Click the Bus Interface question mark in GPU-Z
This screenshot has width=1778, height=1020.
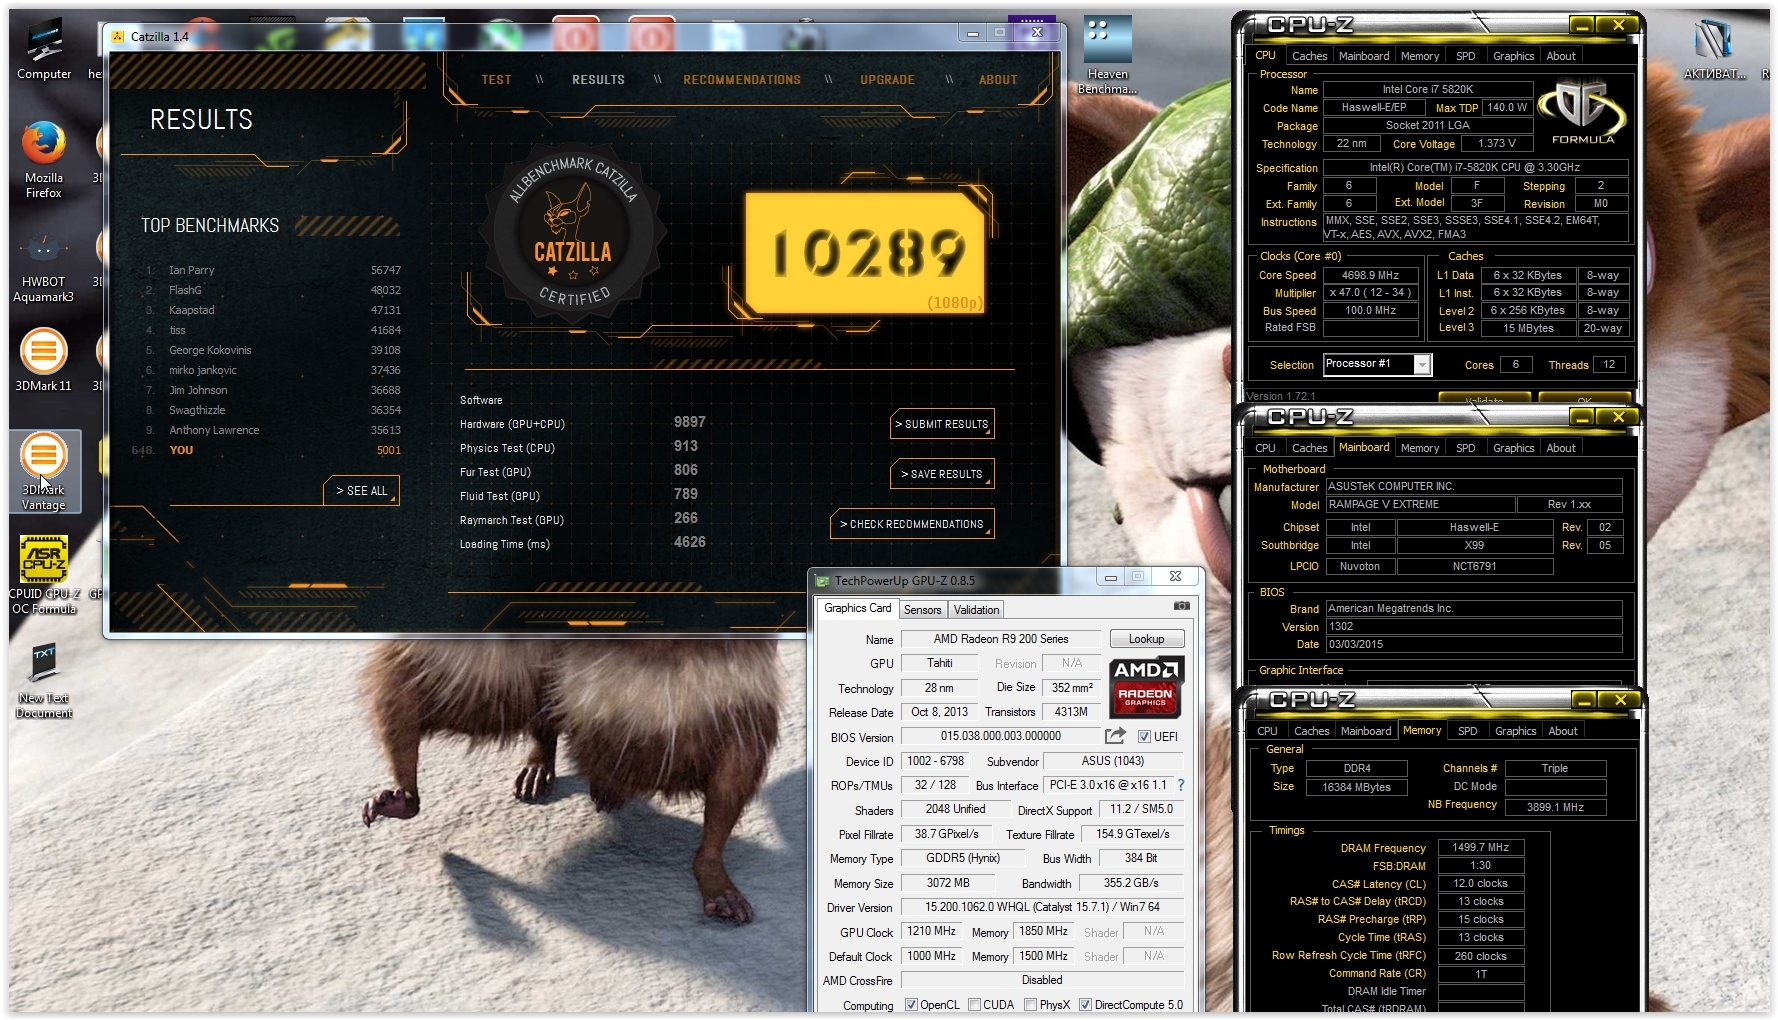tap(1180, 785)
